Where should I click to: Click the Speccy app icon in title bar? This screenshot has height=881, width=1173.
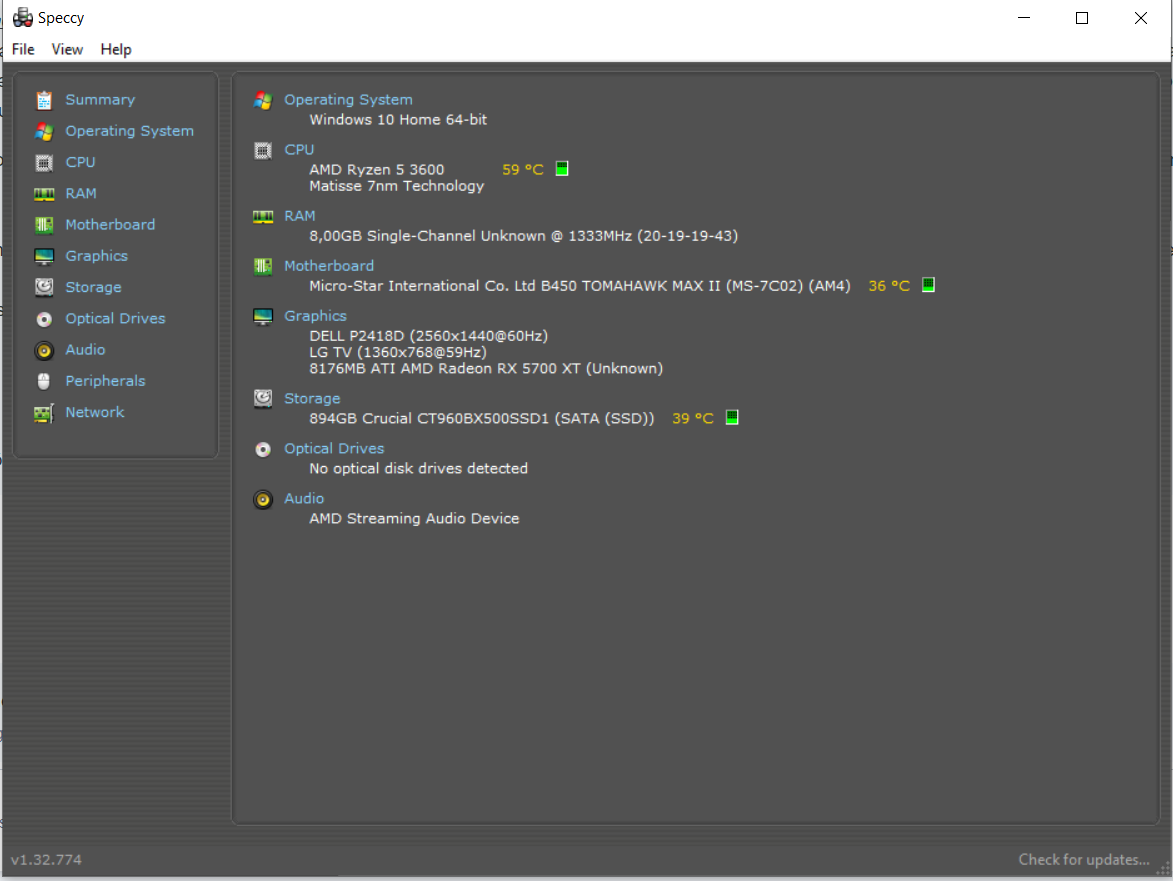point(22,17)
